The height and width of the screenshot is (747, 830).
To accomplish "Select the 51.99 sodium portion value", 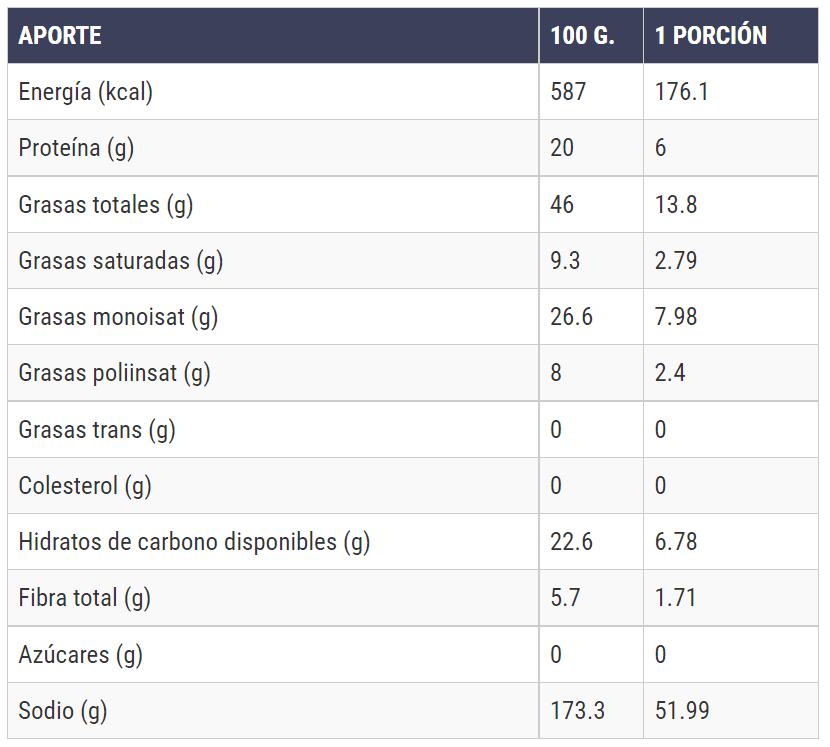I will tap(682, 711).
